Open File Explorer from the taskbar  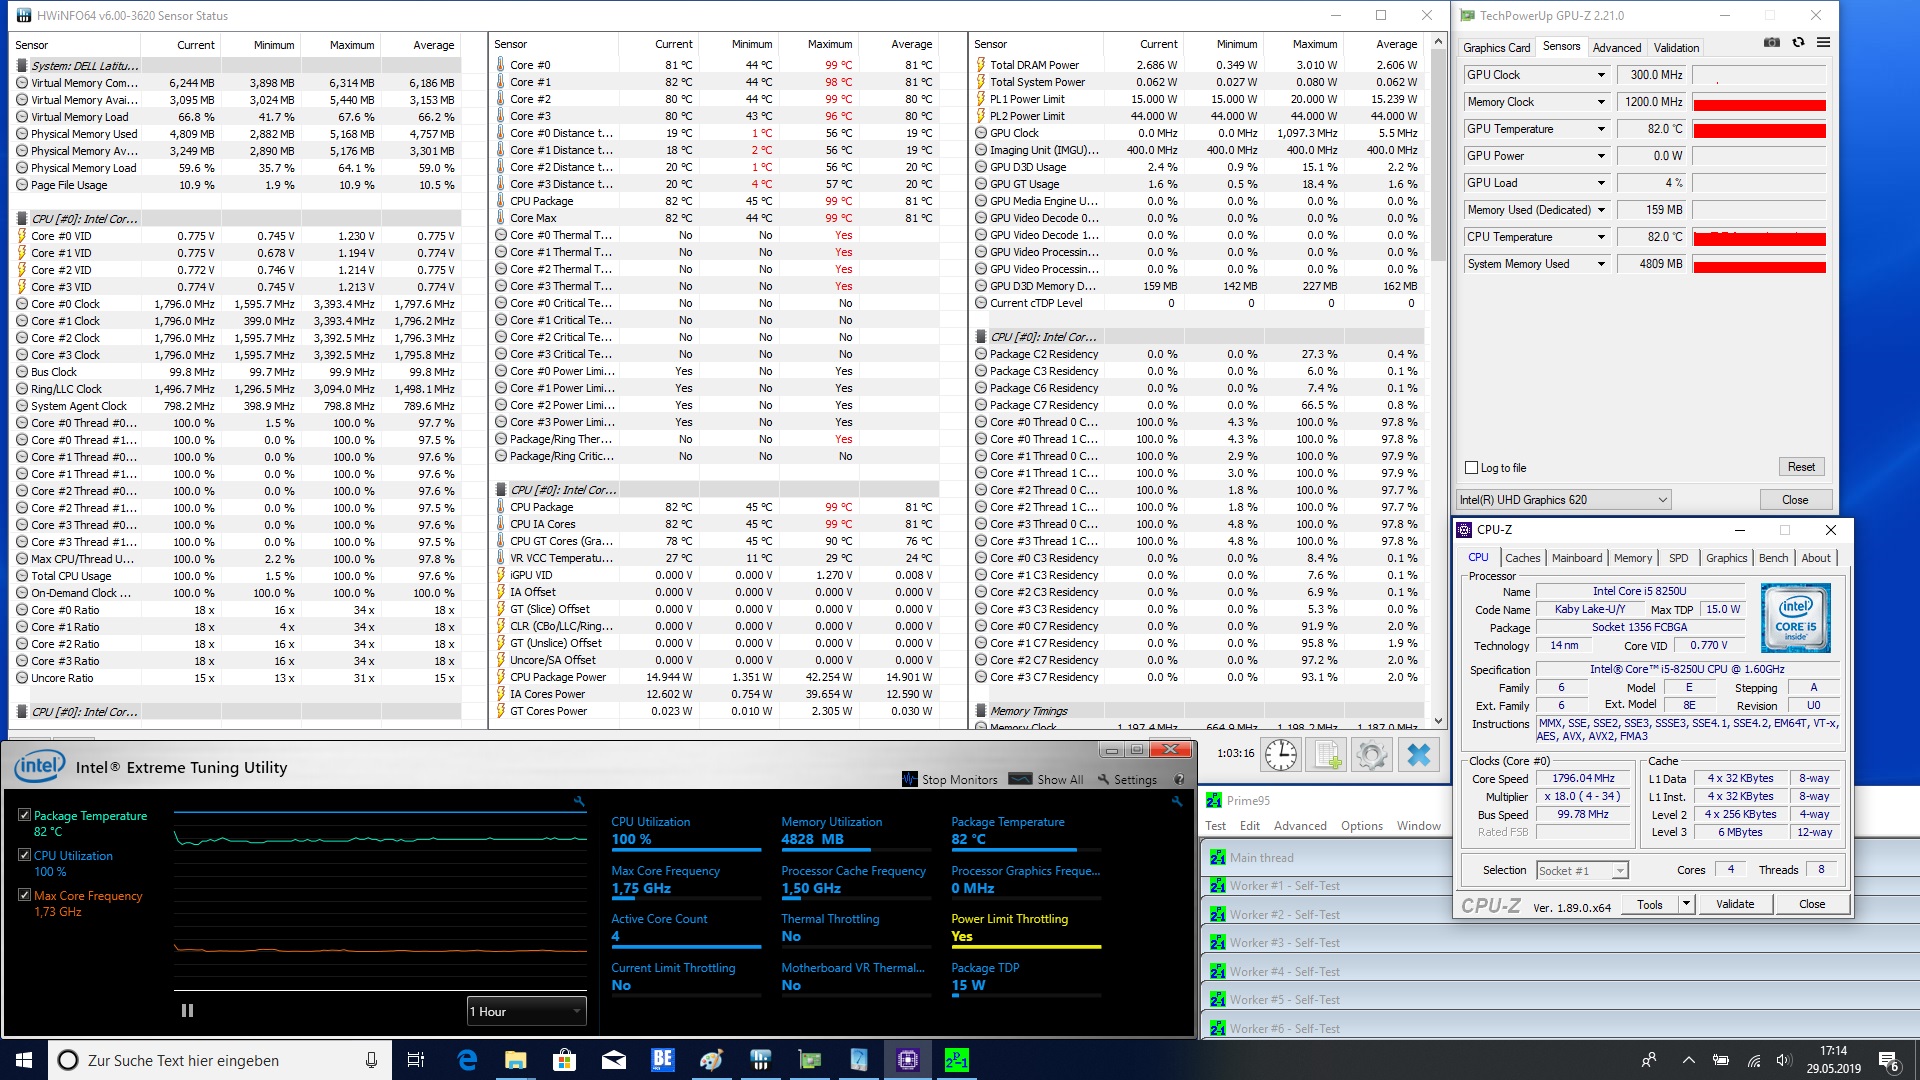pyautogui.click(x=516, y=1060)
